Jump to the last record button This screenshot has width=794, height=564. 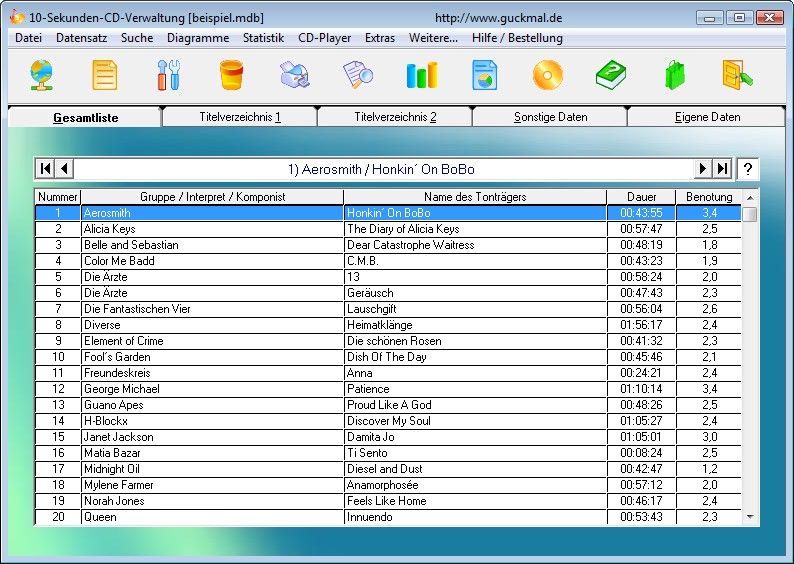(722, 169)
